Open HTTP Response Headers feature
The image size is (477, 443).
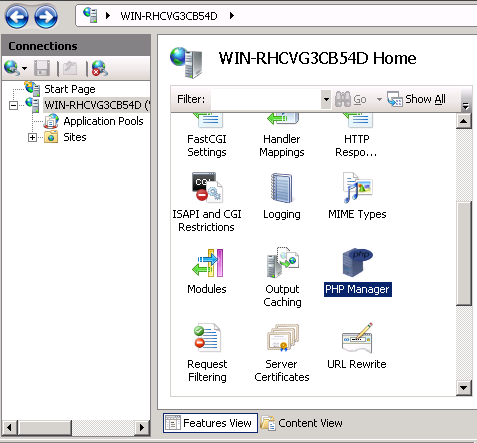coord(357,135)
